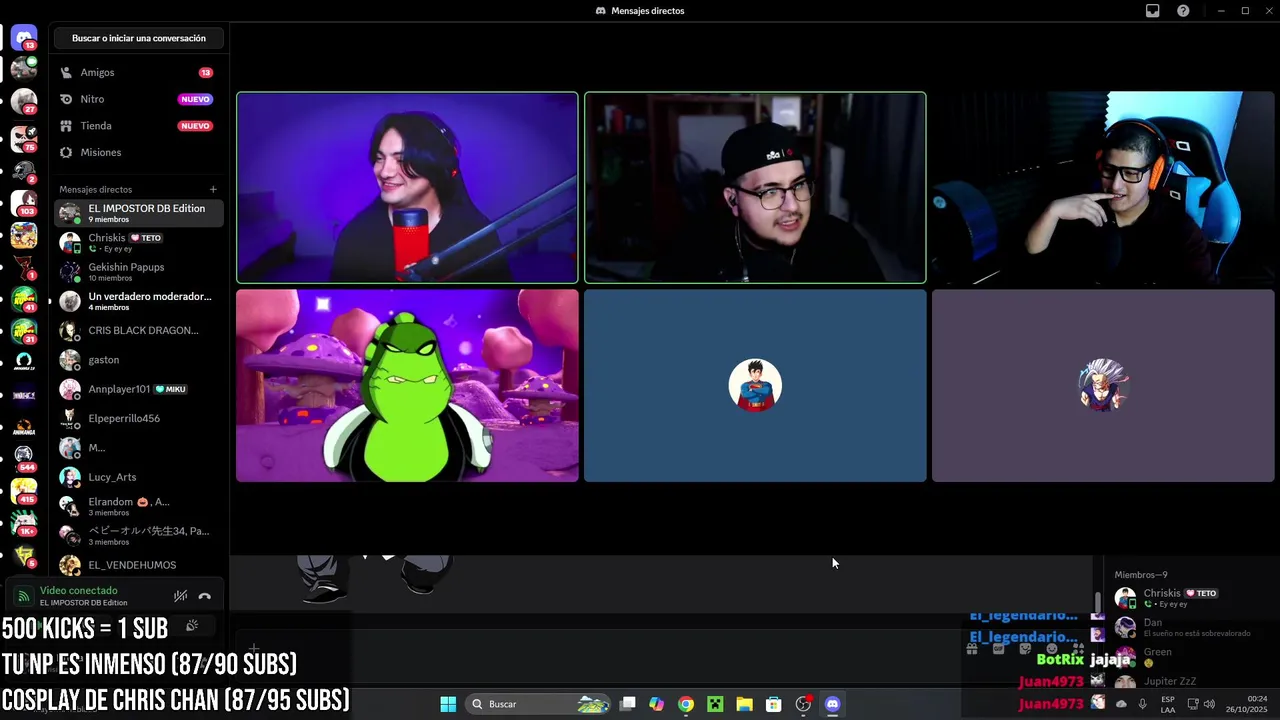
Task: Open the server with 75 notifications
Action: [x=24, y=139]
